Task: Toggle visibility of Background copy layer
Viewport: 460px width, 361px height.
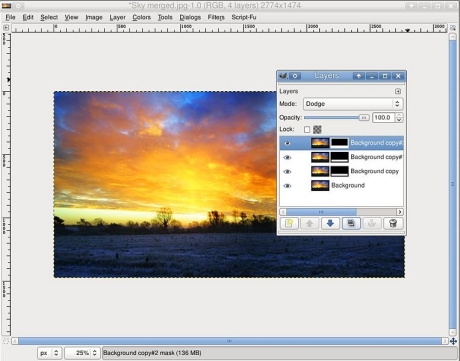Action: [x=287, y=171]
